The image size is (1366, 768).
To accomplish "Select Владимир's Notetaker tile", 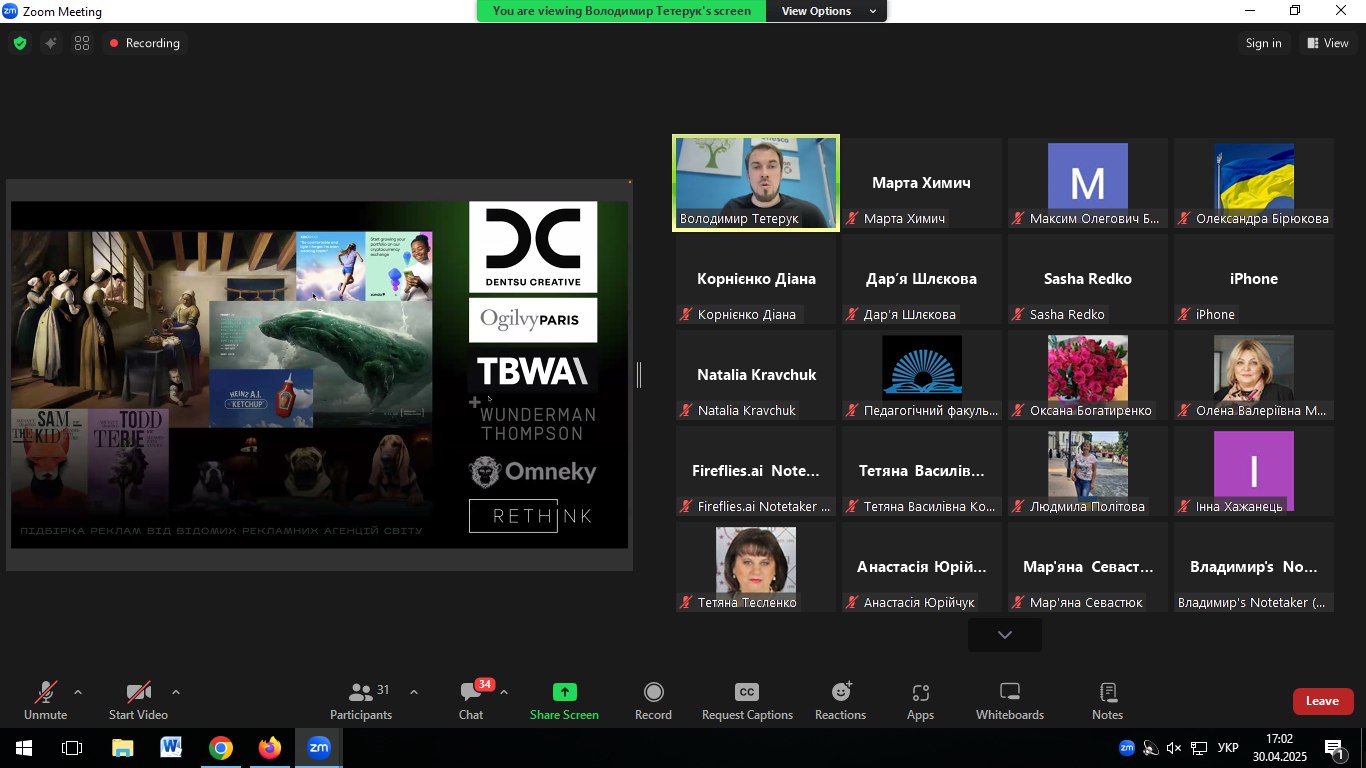I will coord(1254,567).
